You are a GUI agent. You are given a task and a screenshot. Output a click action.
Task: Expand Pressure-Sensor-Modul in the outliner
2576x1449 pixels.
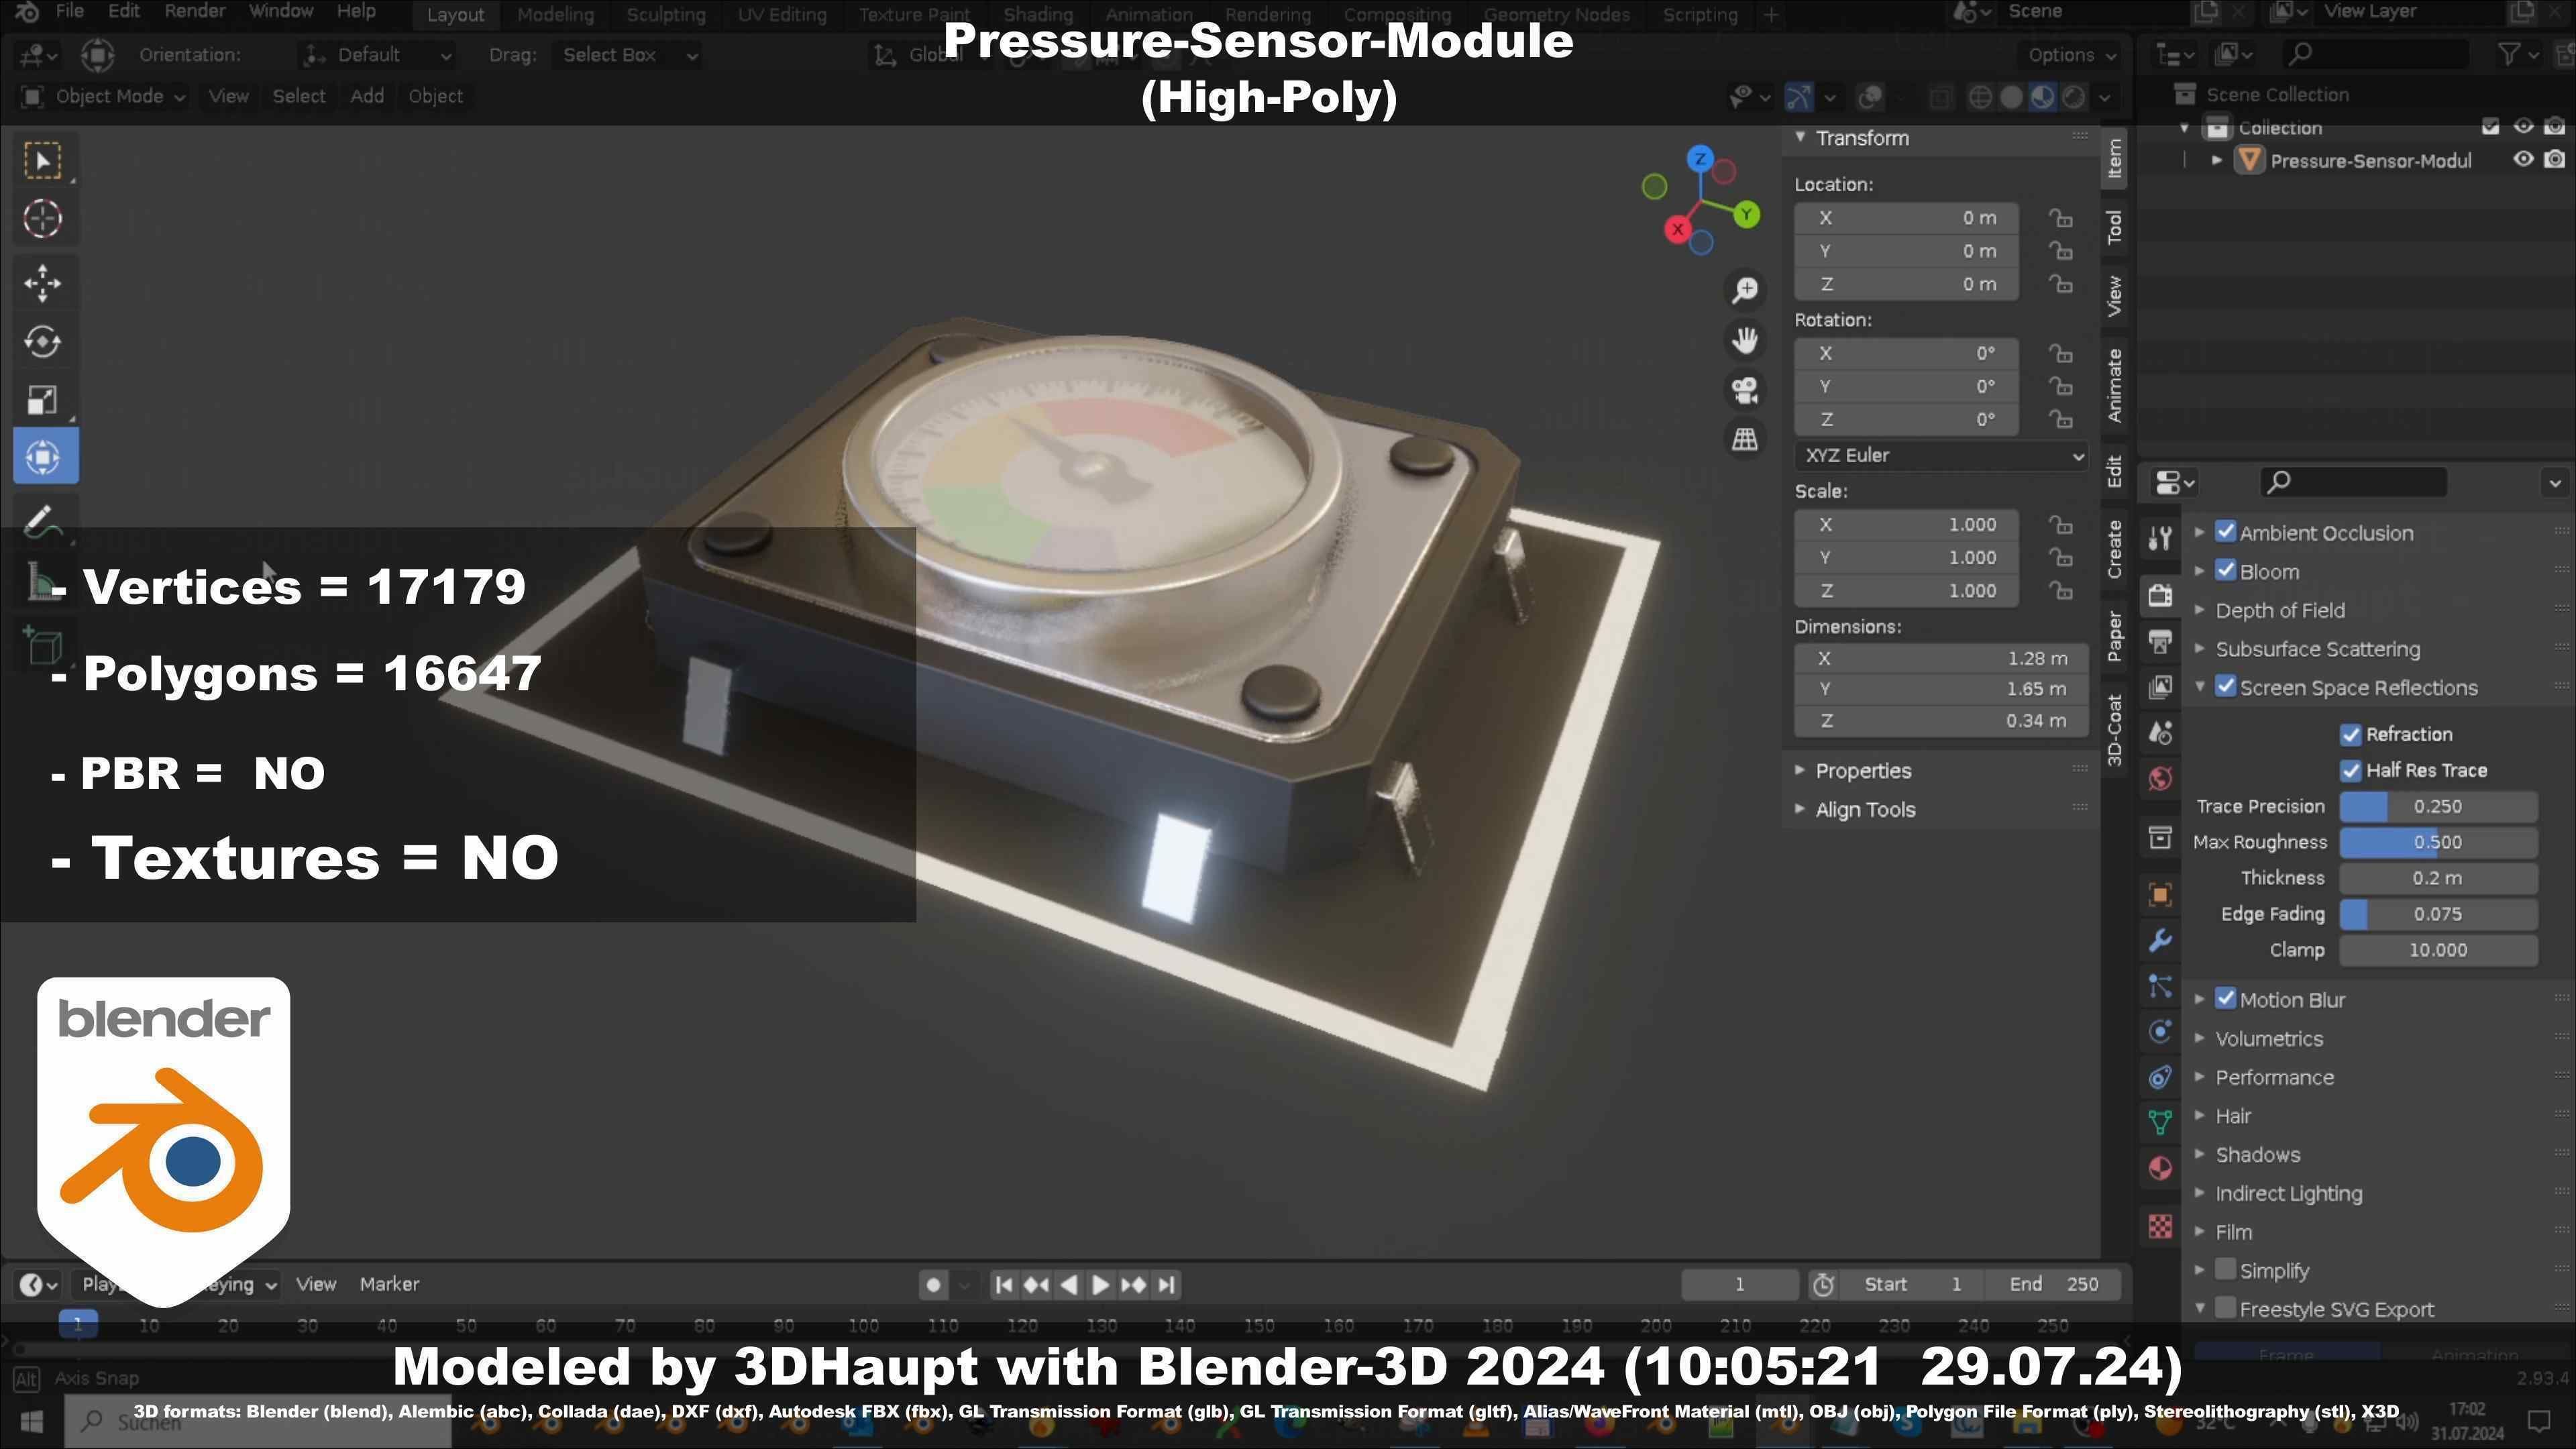(x=2218, y=161)
